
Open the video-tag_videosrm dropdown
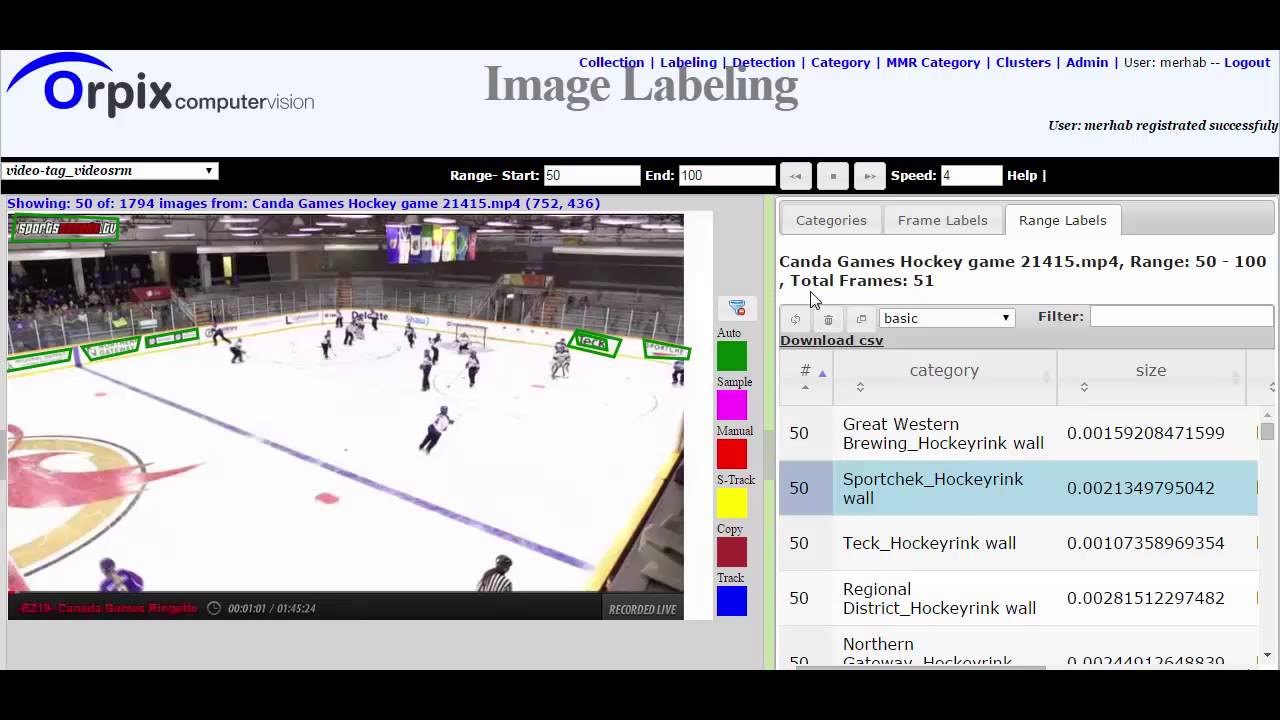[109, 171]
